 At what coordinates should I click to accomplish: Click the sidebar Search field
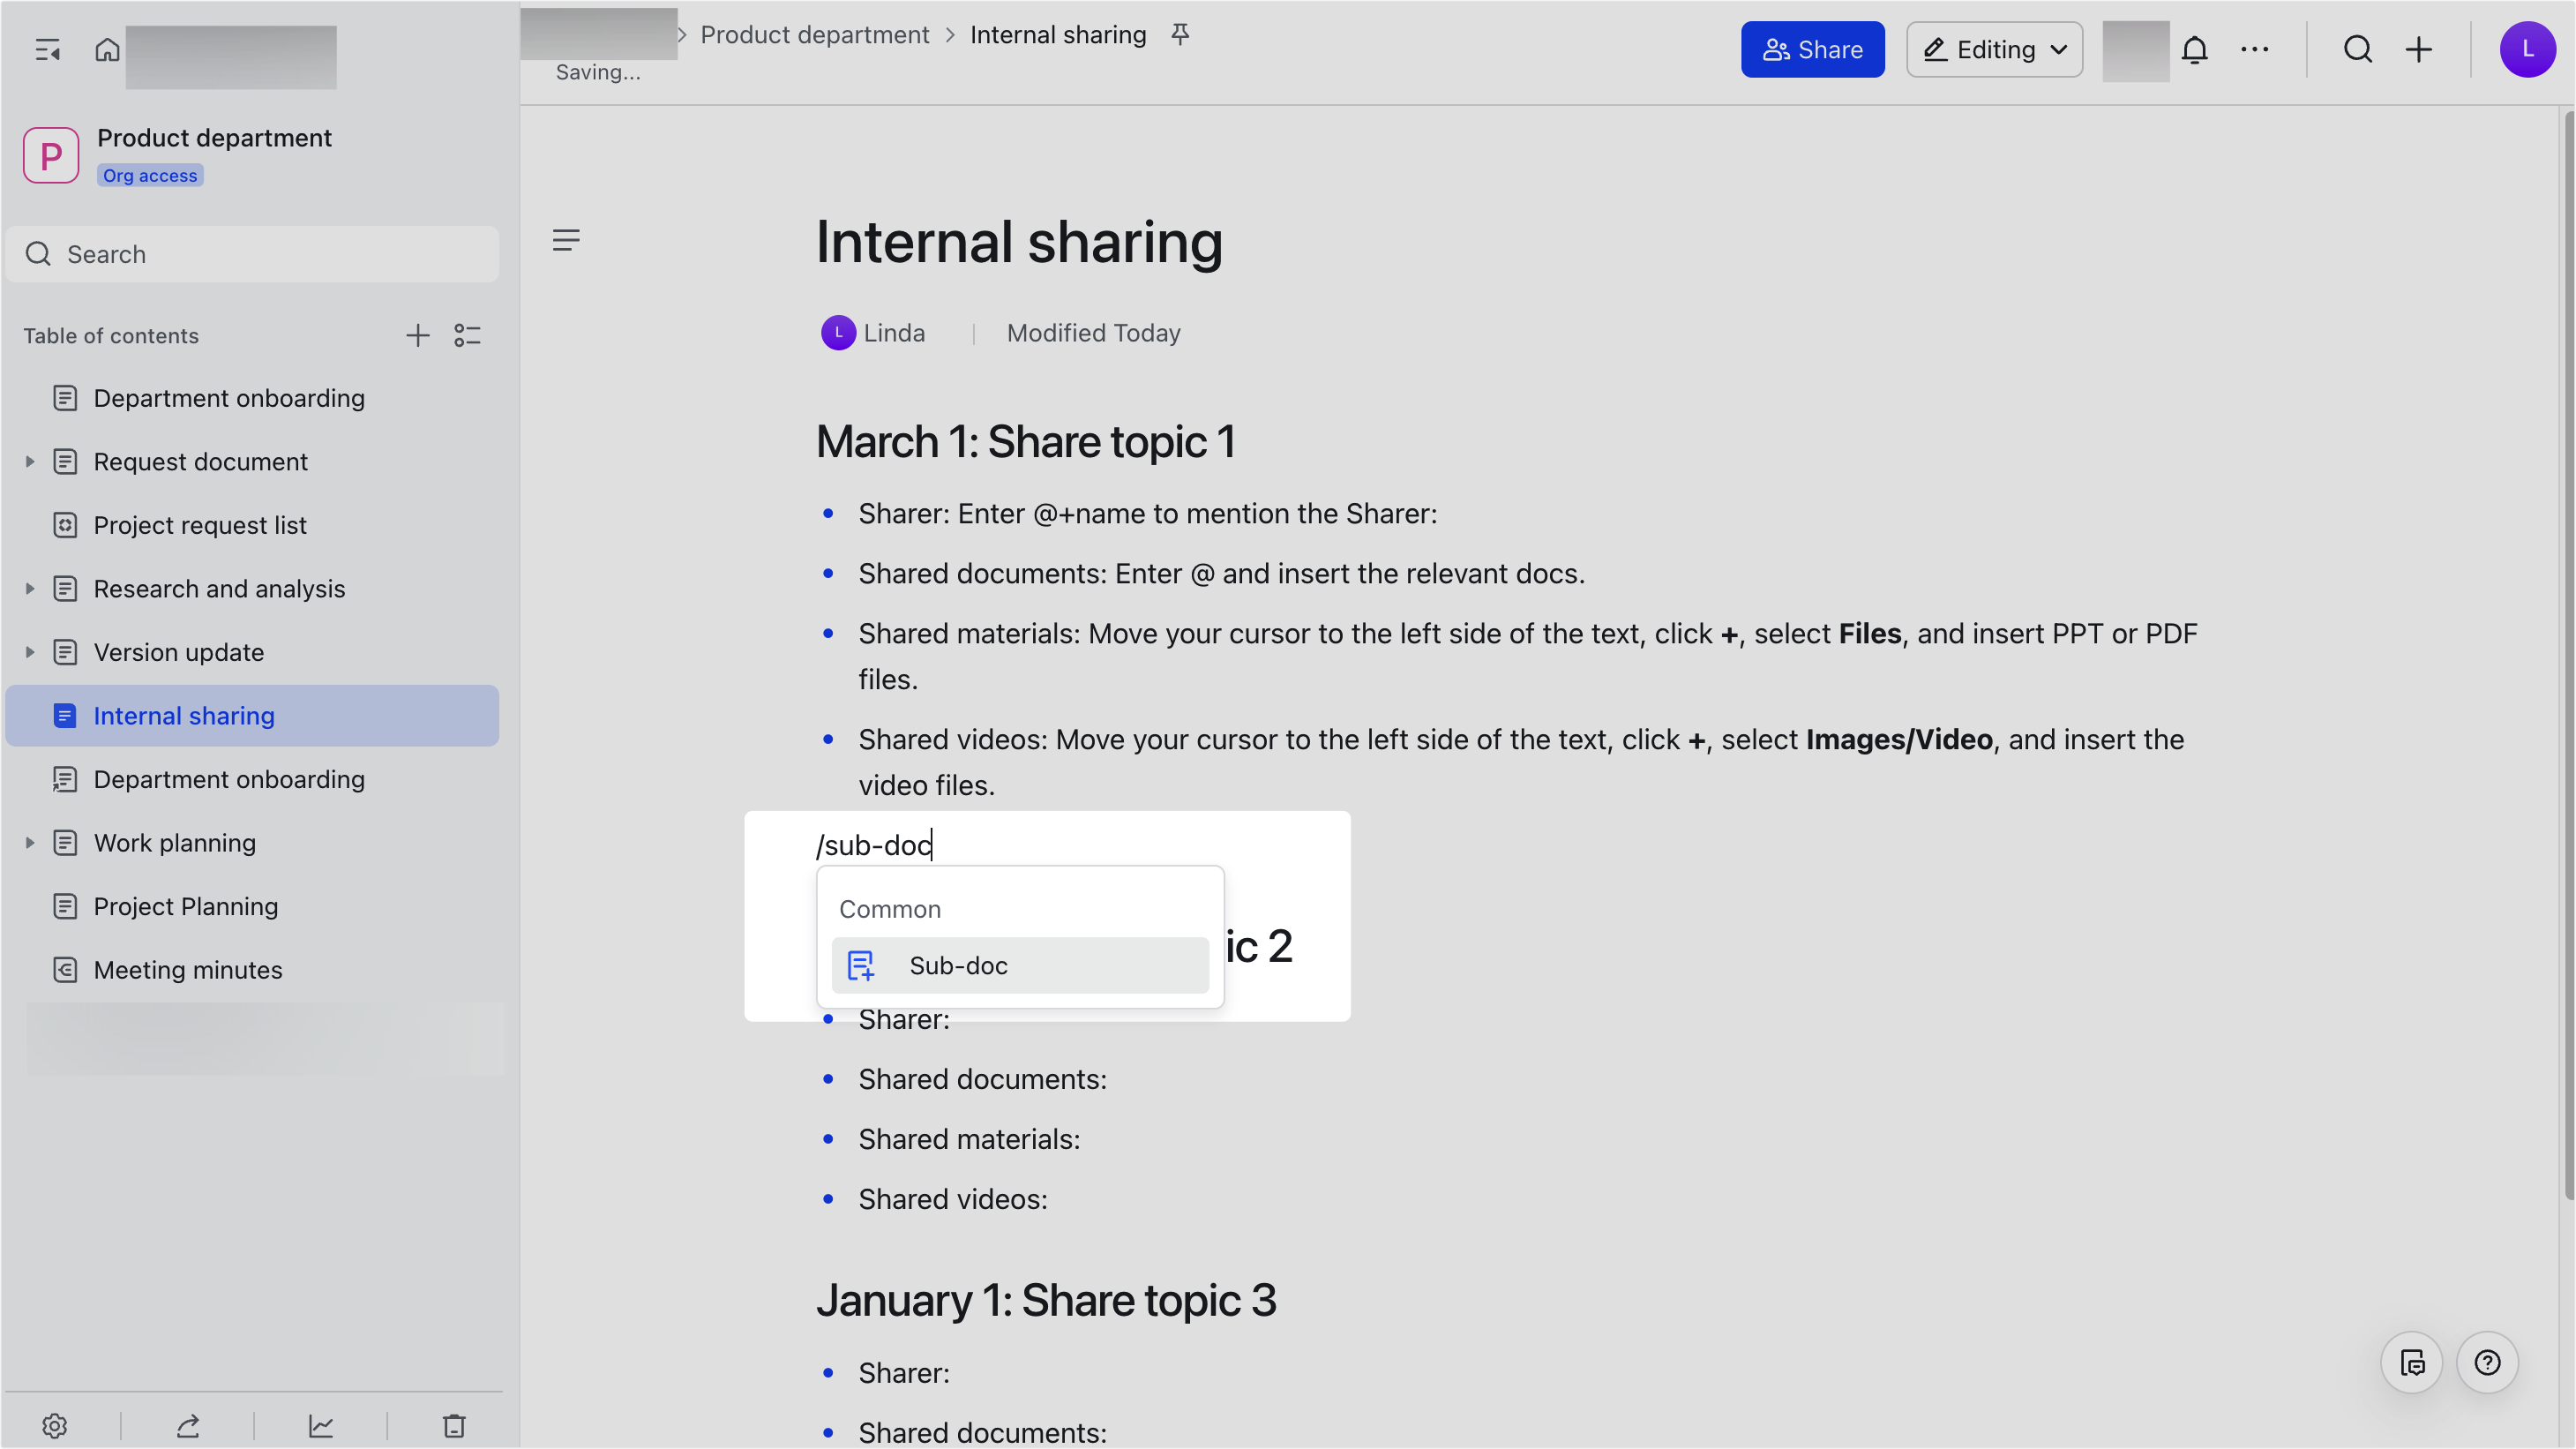click(252, 254)
